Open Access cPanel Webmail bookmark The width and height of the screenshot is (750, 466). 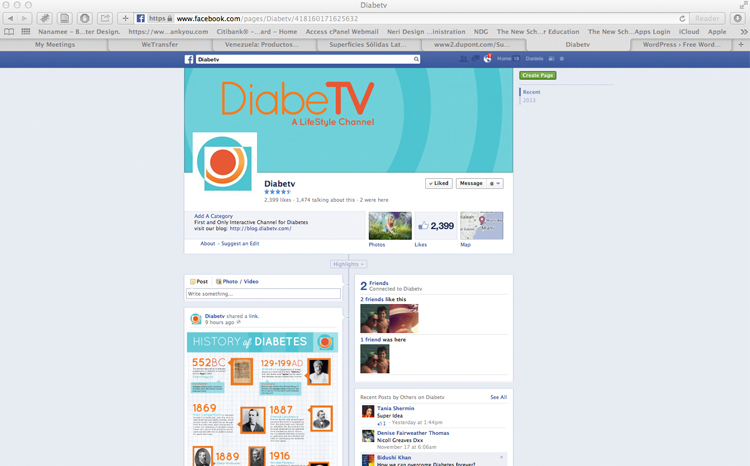(x=342, y=32)
